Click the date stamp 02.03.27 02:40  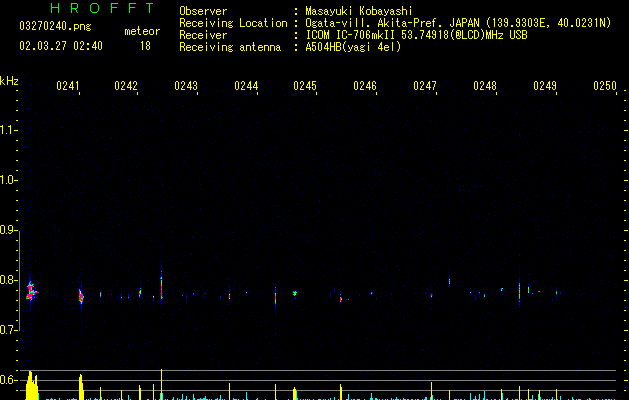point(61,46)
